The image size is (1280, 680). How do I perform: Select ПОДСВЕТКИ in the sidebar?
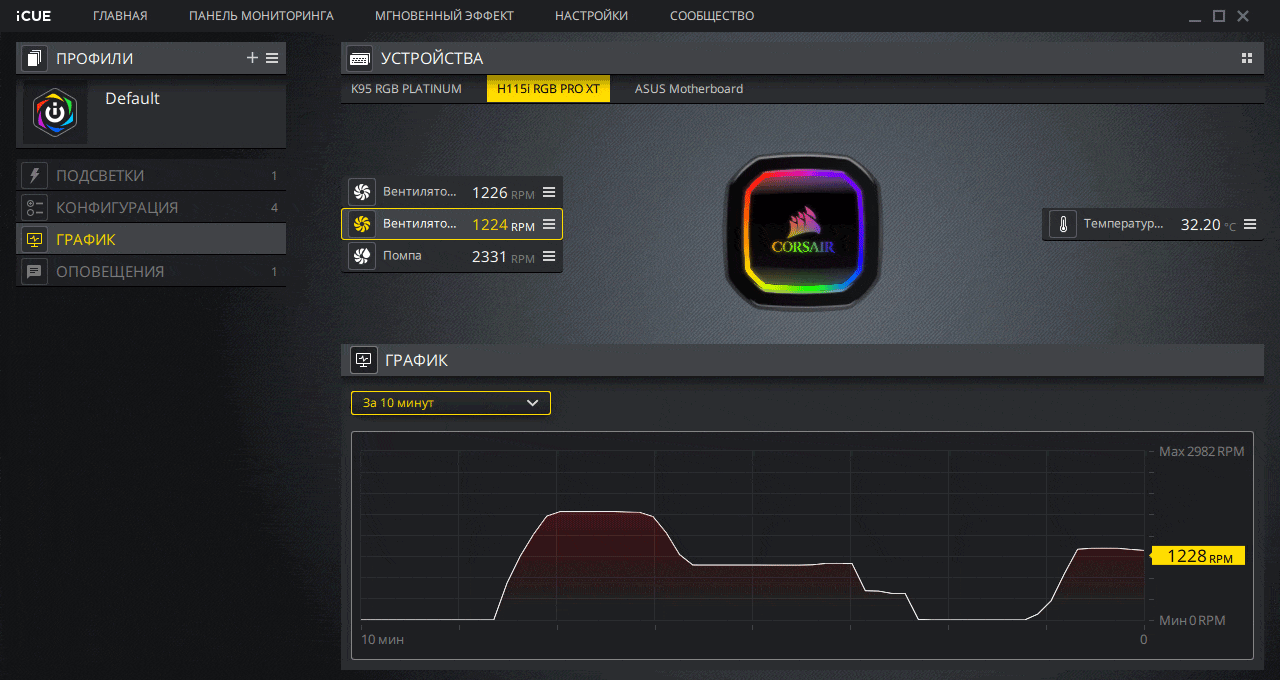click(100, 176)
